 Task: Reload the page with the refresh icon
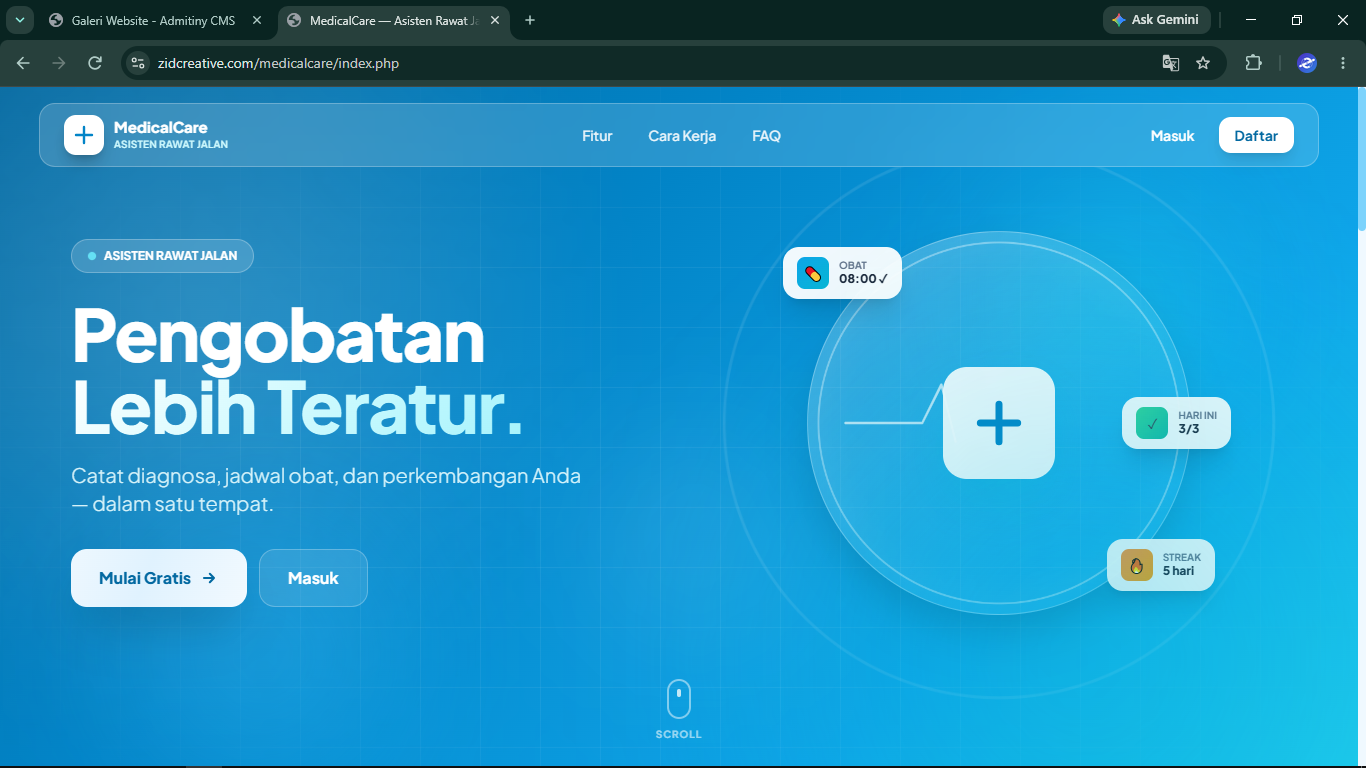(x=95, y=63)
